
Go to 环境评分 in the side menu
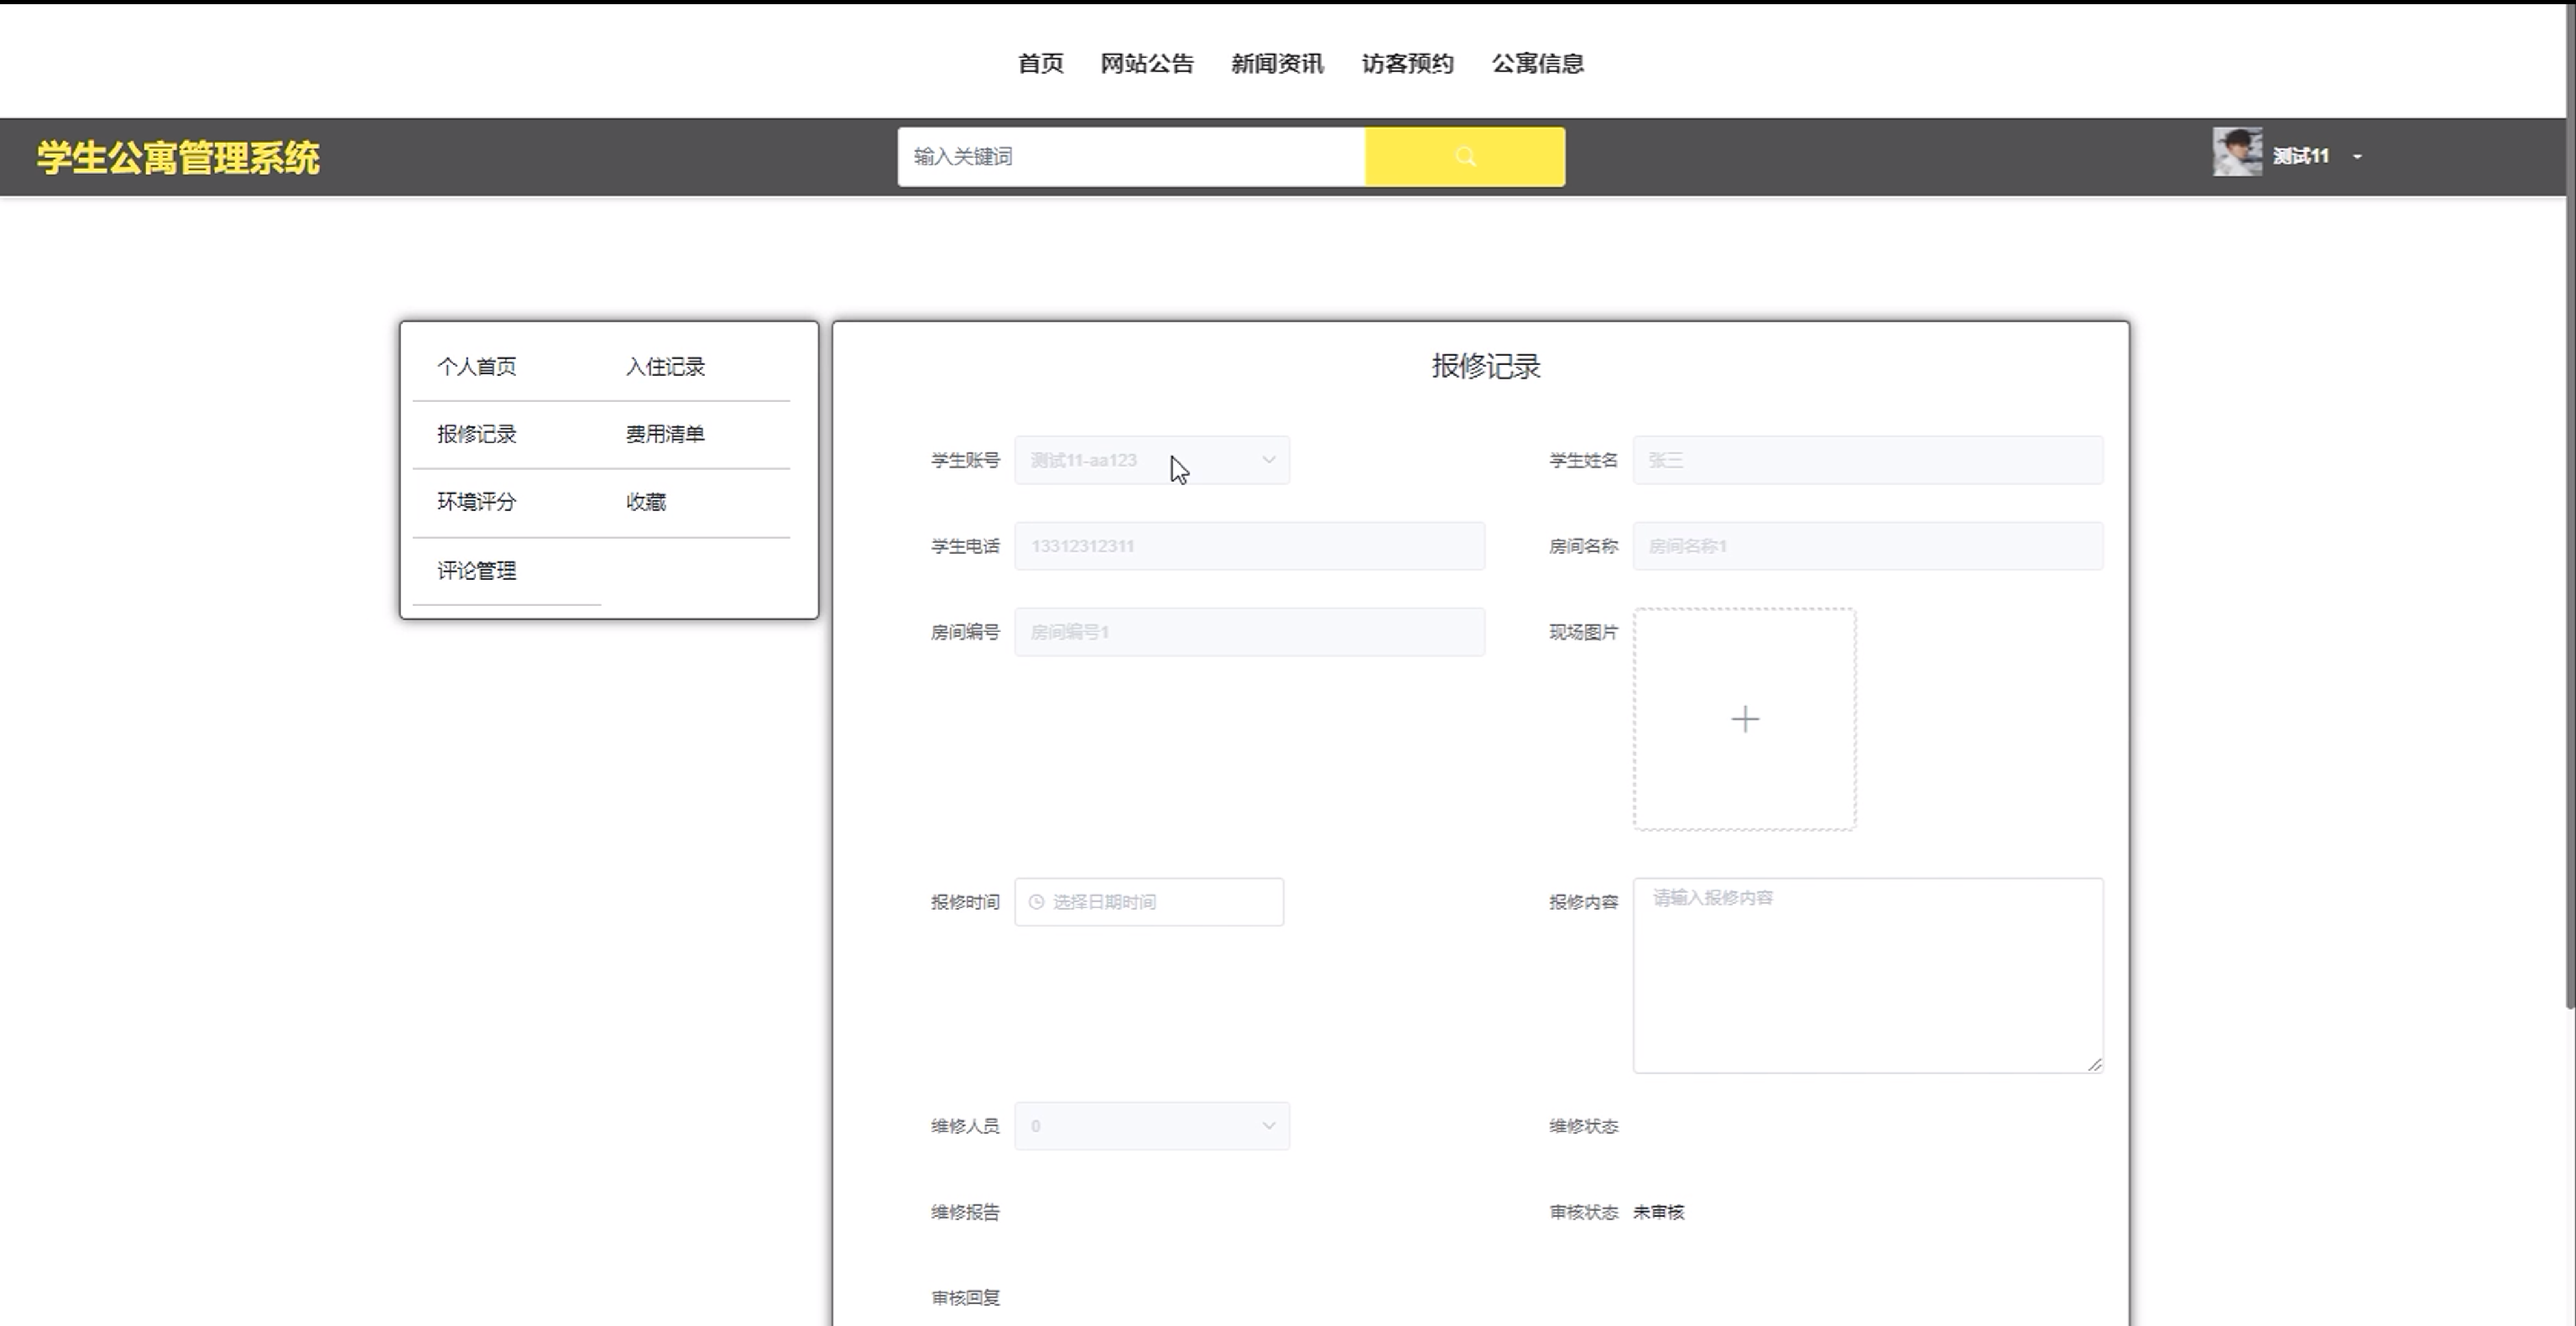(x=476, y=502)
